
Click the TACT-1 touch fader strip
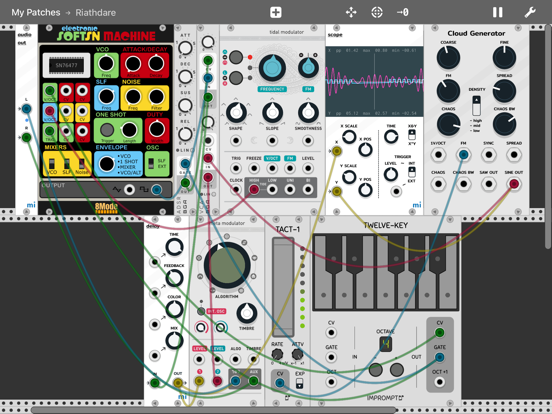(x=283, y=287)
